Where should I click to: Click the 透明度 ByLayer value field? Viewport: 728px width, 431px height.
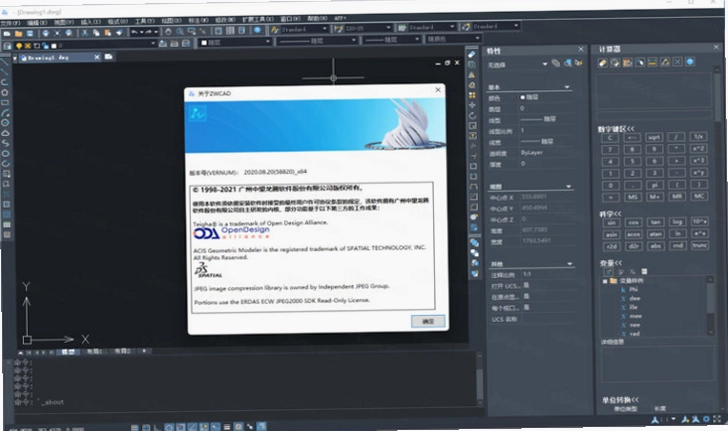click(x=546, y=152)
